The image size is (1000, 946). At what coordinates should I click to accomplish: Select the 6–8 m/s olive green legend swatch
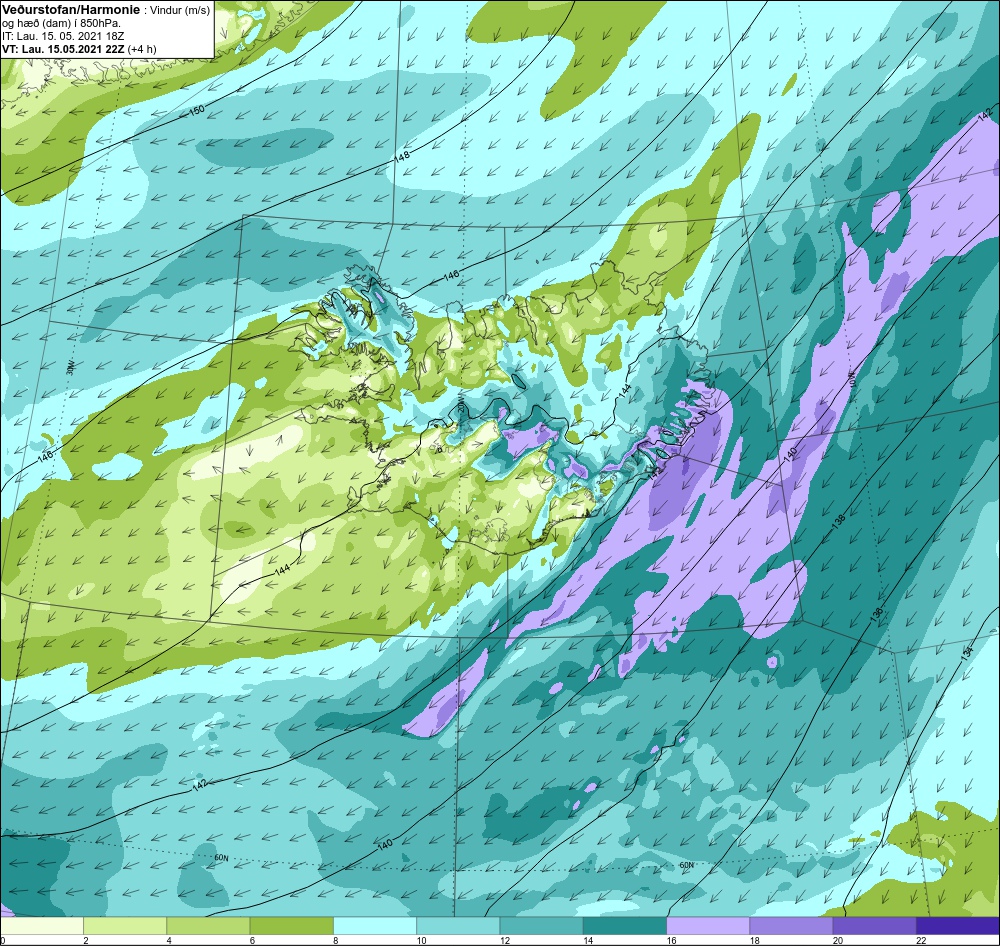pos(291,925)
